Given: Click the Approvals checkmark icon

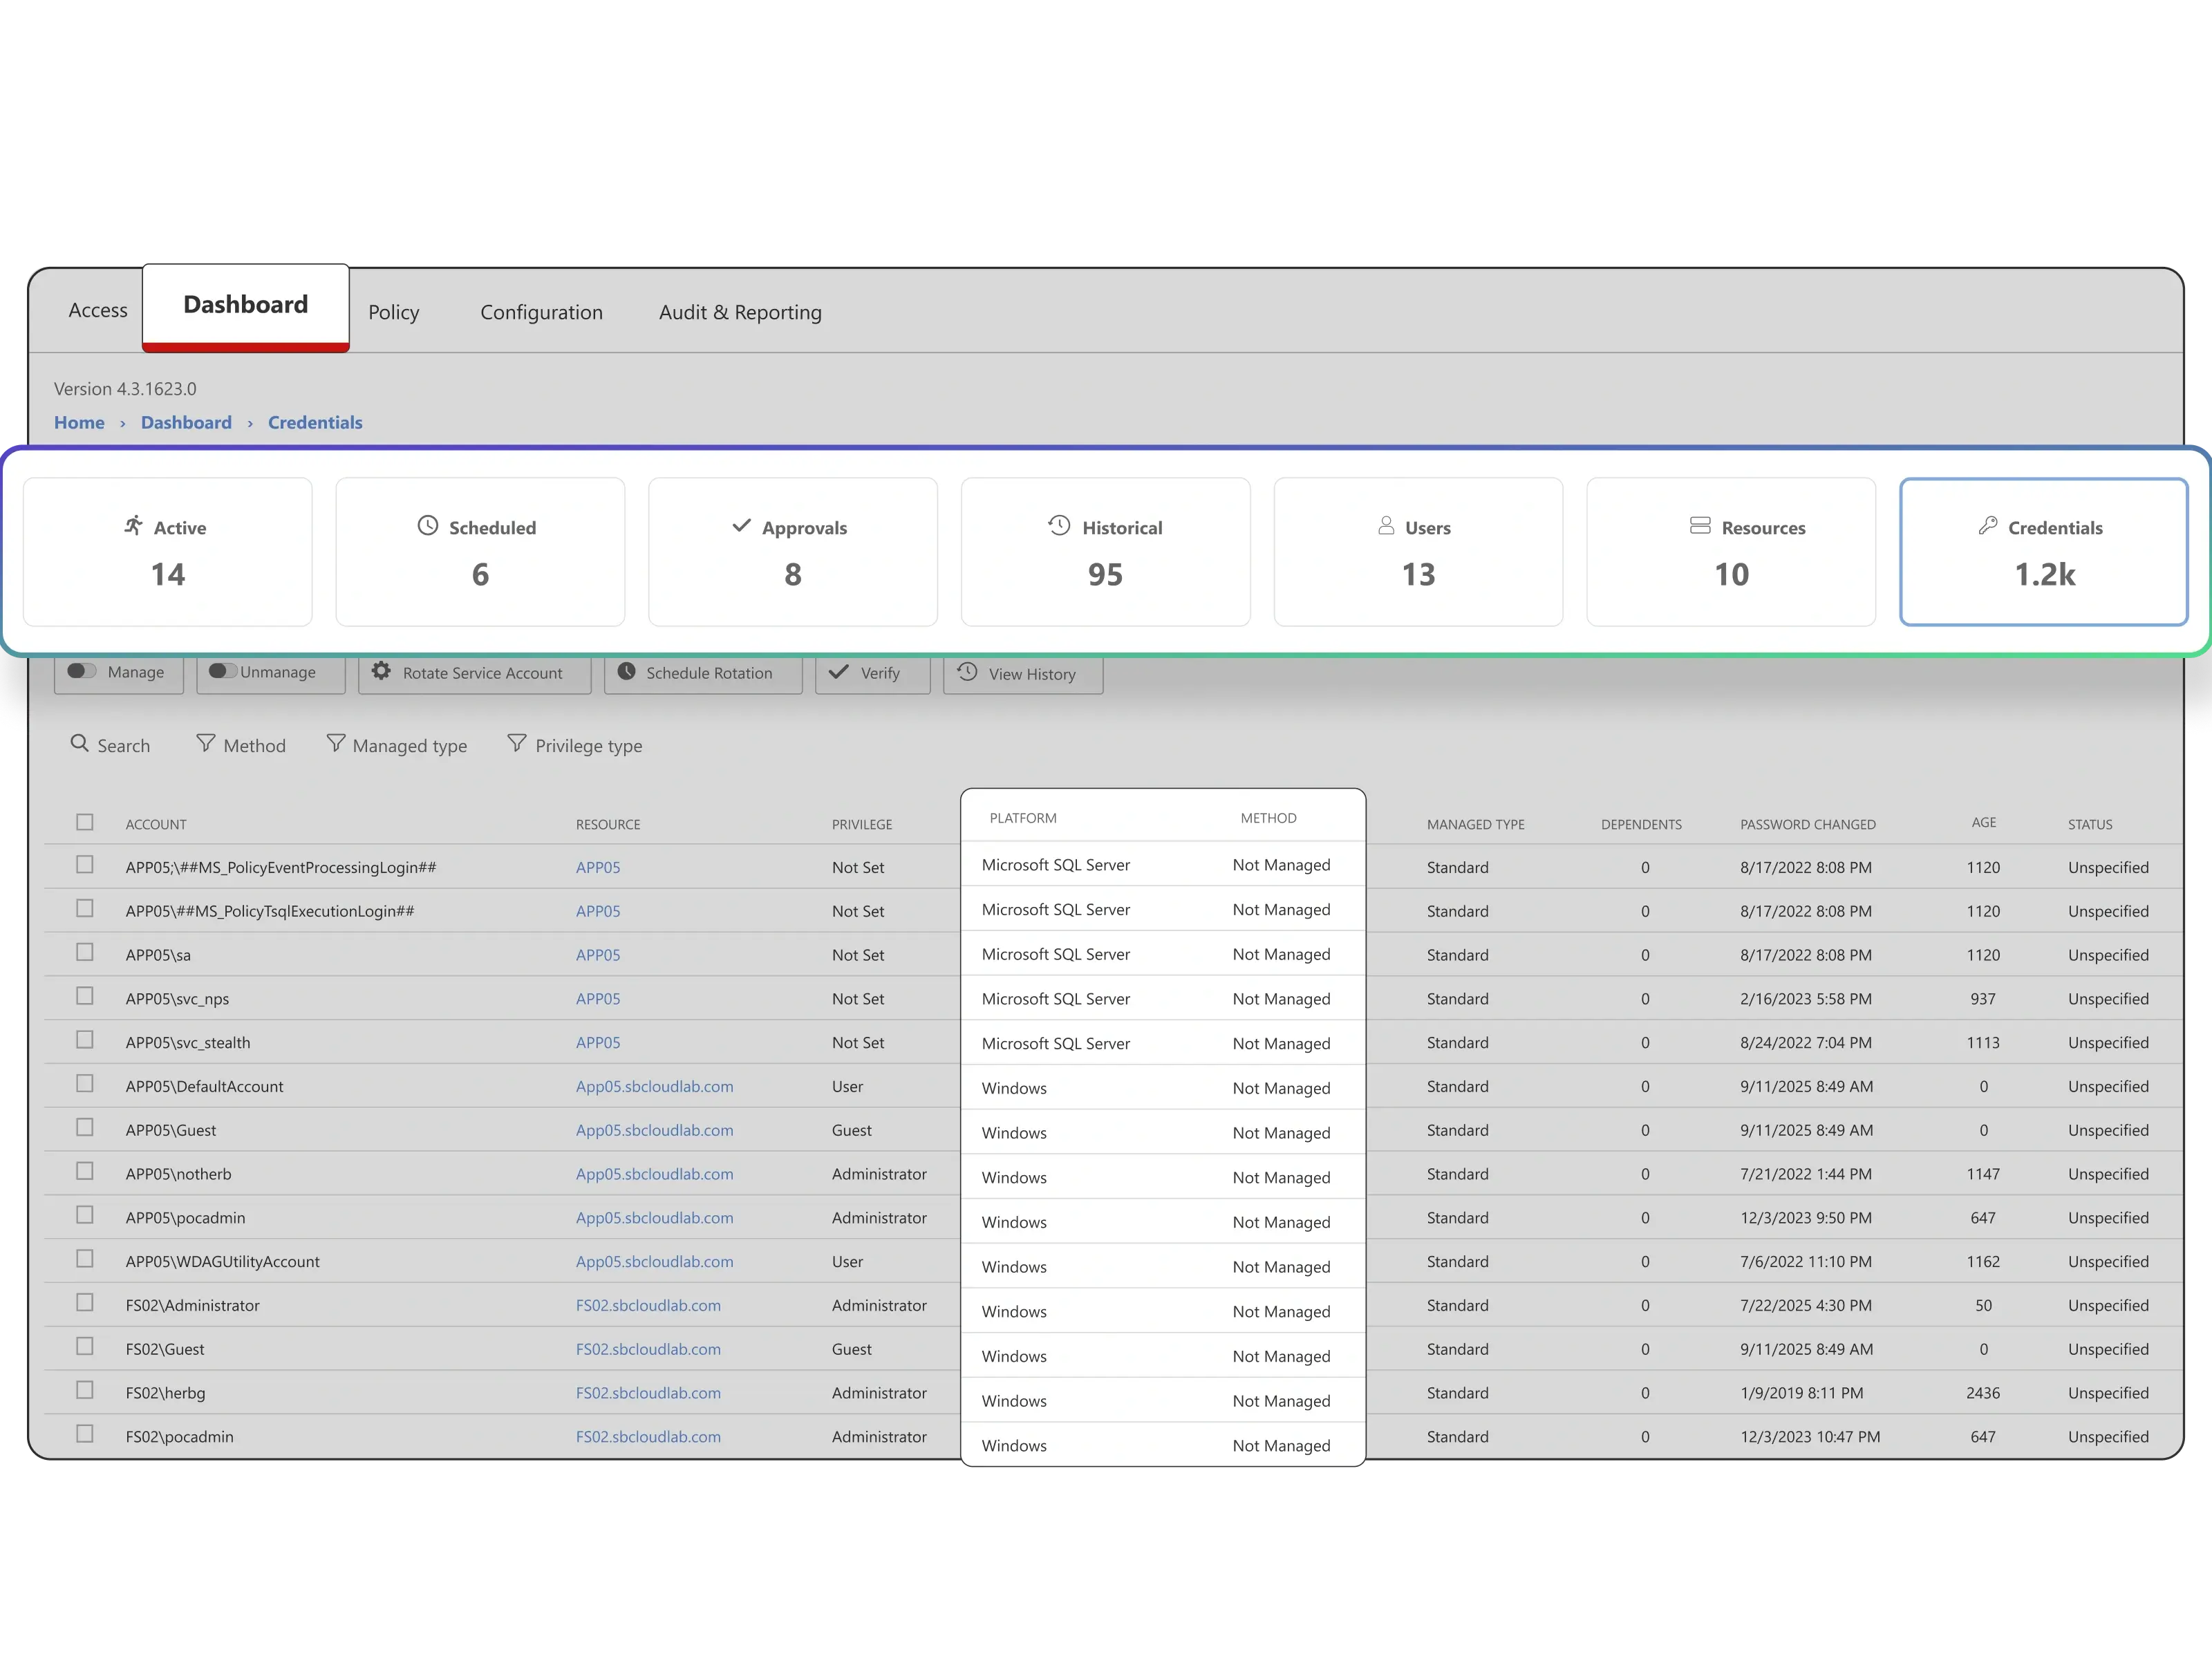Looking at the screenshot, I should click(x=741, y=525).
